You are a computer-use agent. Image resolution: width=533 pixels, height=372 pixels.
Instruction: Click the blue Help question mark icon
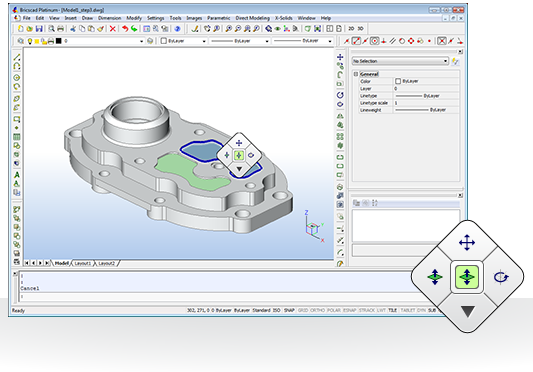coord(177,29)
